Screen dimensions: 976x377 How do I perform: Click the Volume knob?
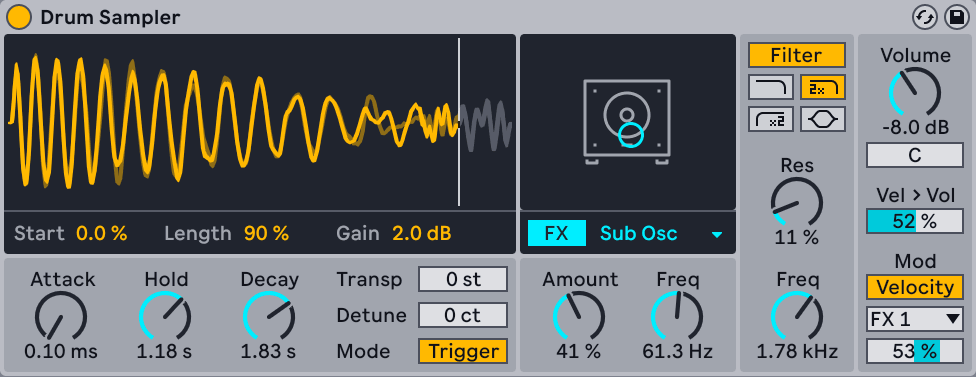coord(914,92)
